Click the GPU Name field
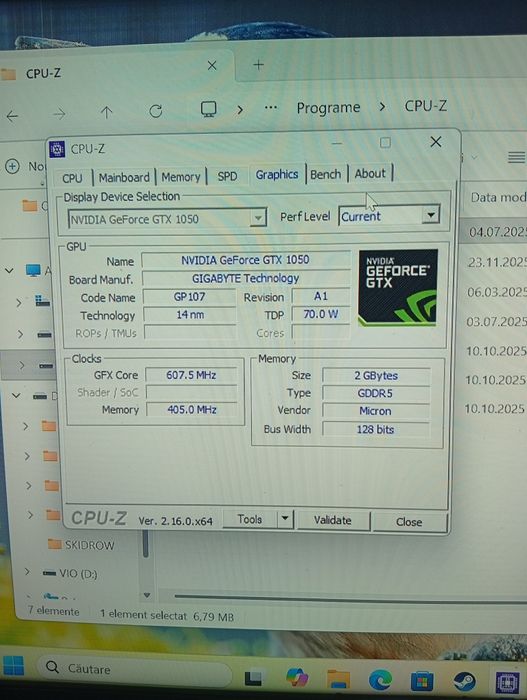Viewport: 527px width, 700px height. click(x=246, y=260)
